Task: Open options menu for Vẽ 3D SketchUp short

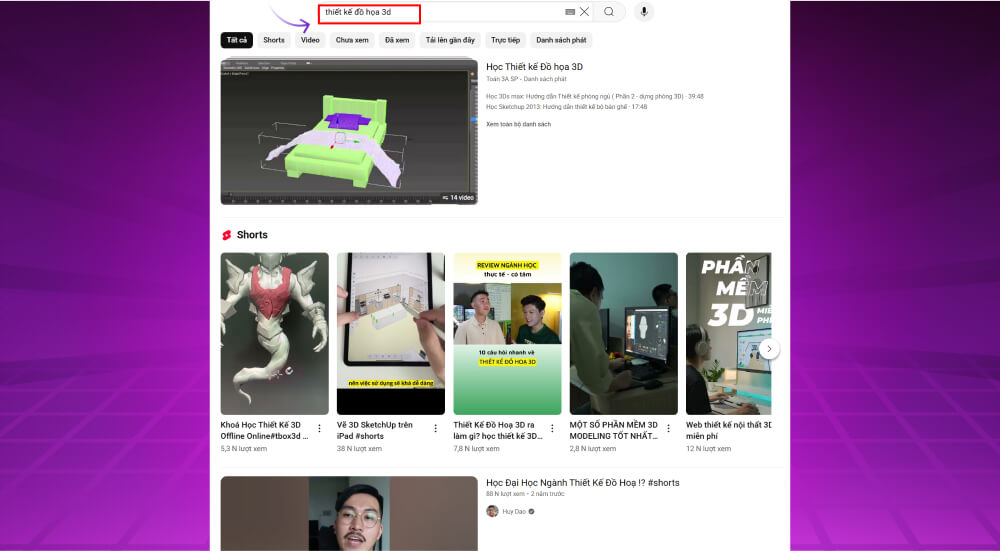Action: point(436,429)
